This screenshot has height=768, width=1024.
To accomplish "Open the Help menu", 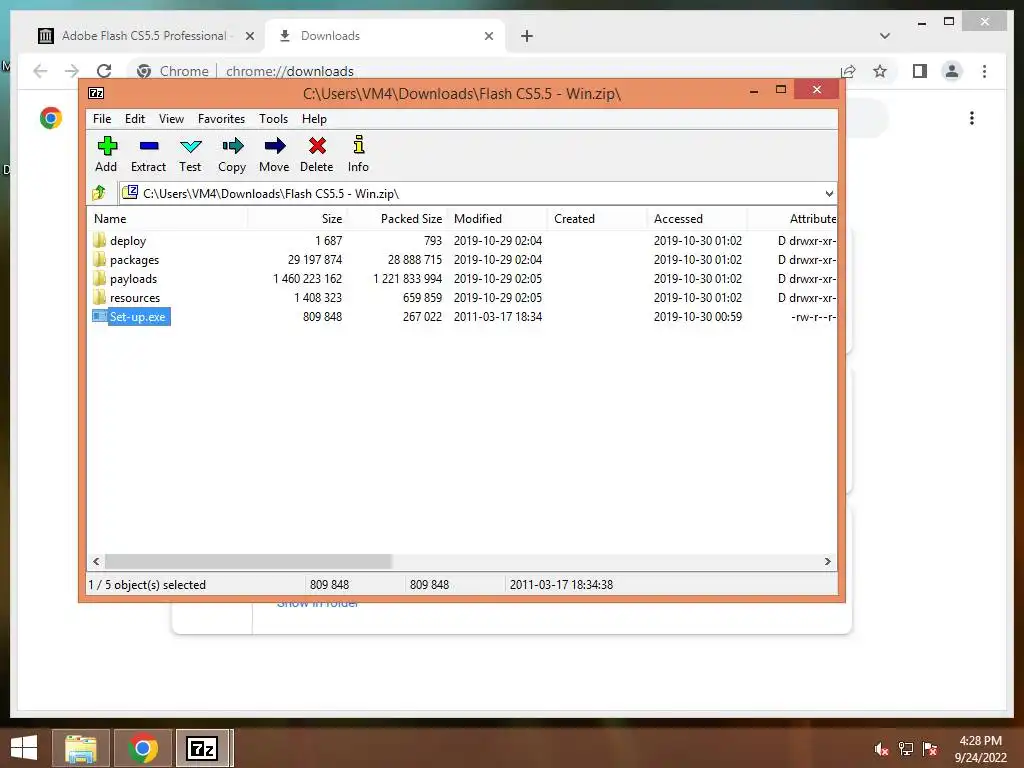I will (314, 119).
